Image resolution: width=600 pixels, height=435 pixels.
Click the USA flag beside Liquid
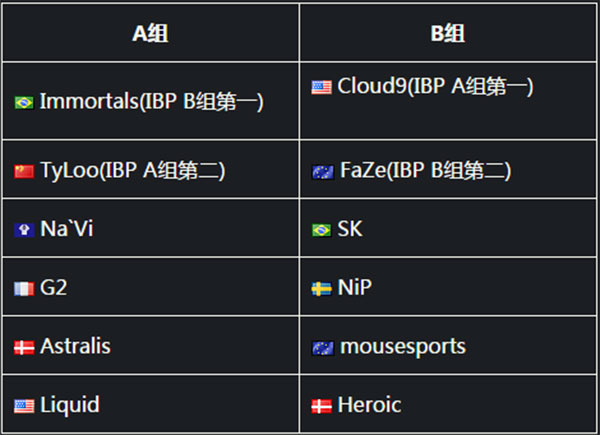pyautogui.click(x=24, y=406)
